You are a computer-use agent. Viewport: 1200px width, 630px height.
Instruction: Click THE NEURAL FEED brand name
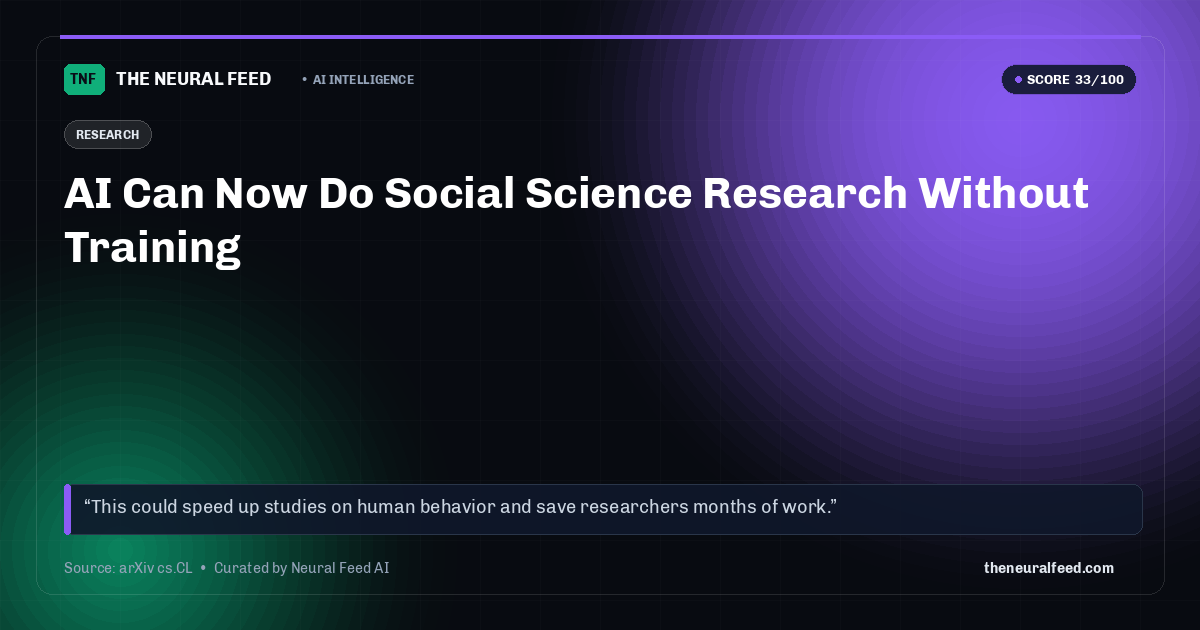point(194,79)
